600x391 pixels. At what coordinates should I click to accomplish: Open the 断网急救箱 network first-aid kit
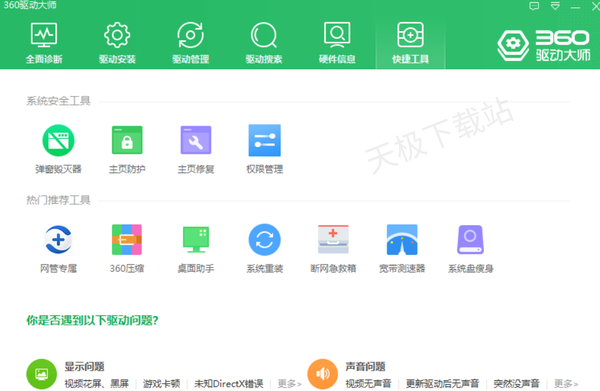pyautogui.click(x=333, y=249)
